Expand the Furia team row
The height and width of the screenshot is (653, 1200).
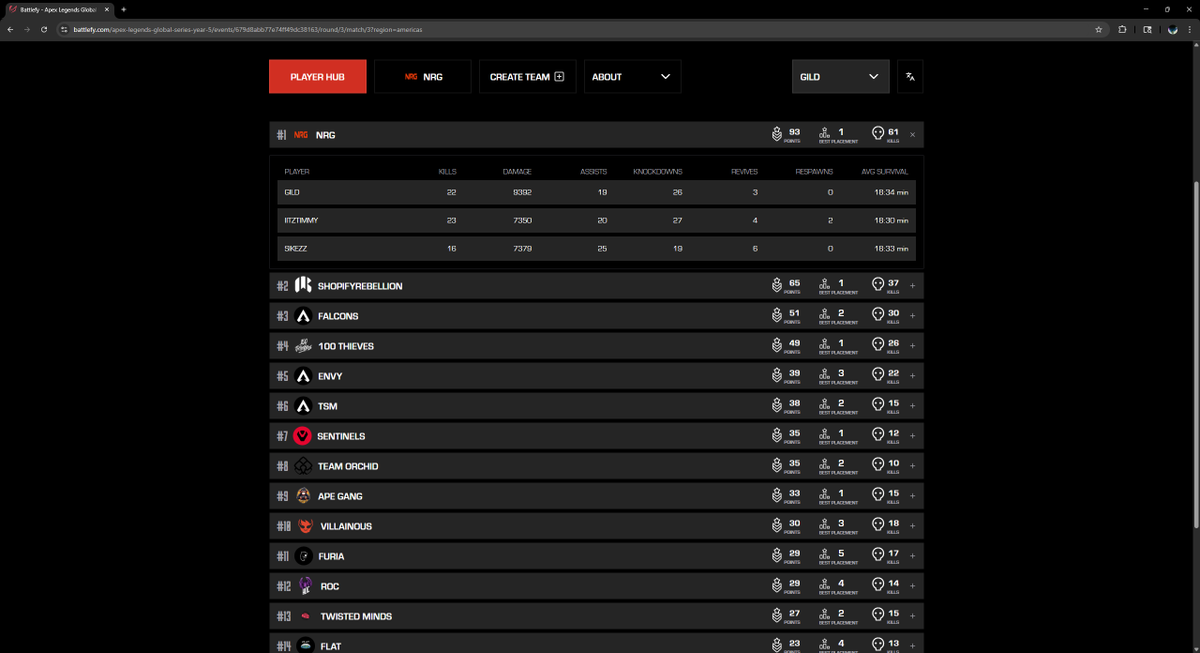point(912,557)
